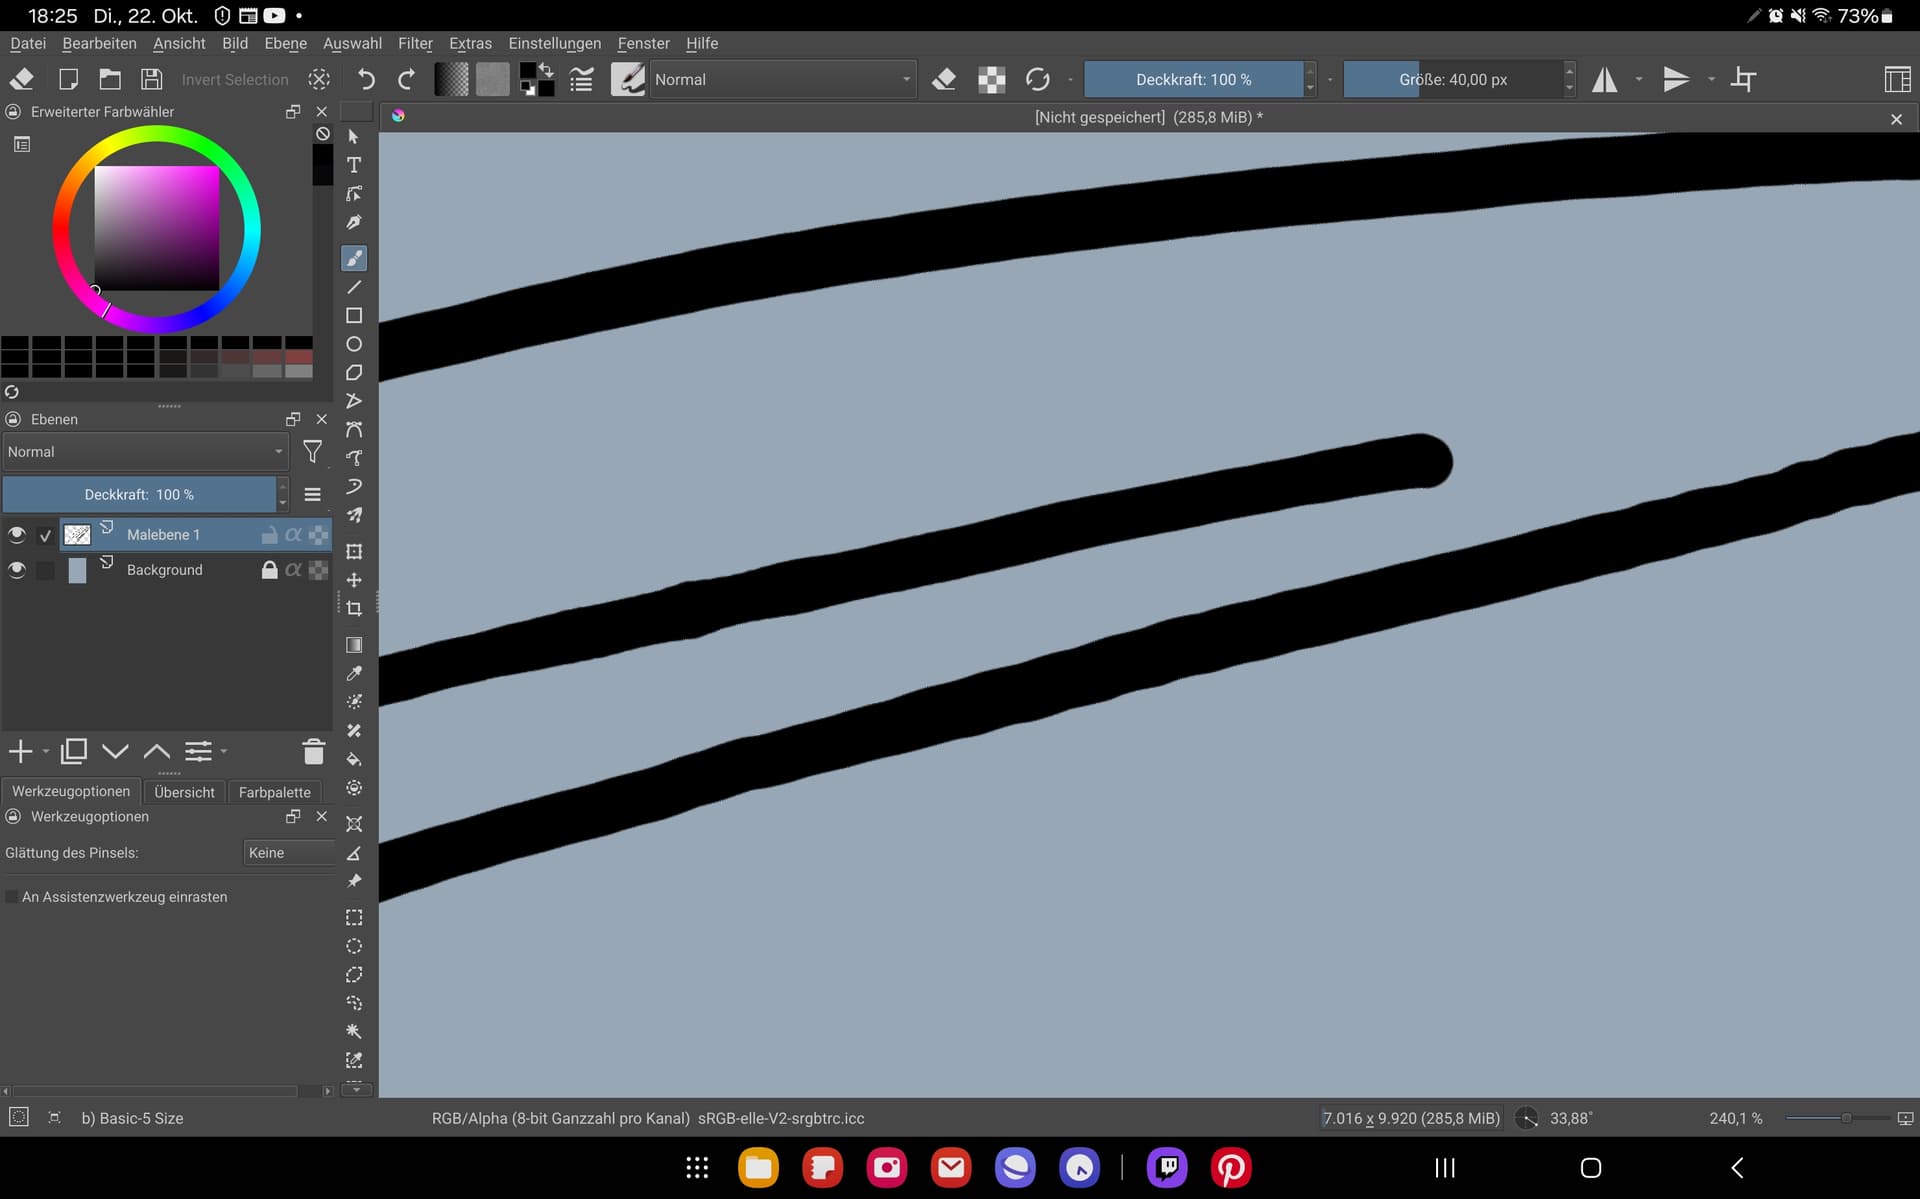
Task: Open Glättung des Pinsels Keine dropdown
Action: coord(289,853)
